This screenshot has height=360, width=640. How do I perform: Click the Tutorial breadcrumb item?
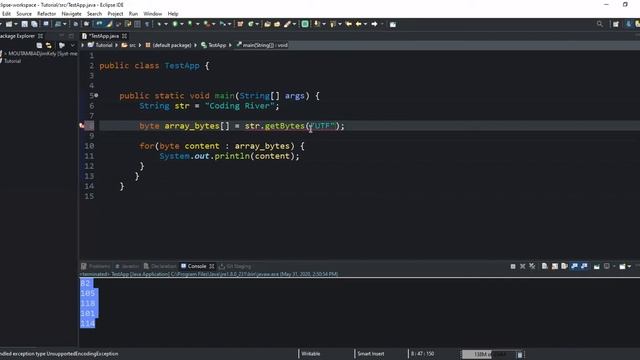pyautogui.click(x=100, y=45)
